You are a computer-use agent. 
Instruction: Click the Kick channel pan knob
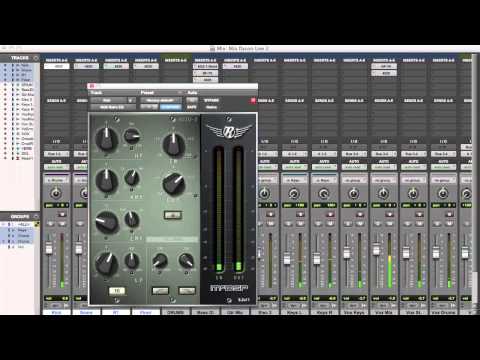[x=56, y=193]
